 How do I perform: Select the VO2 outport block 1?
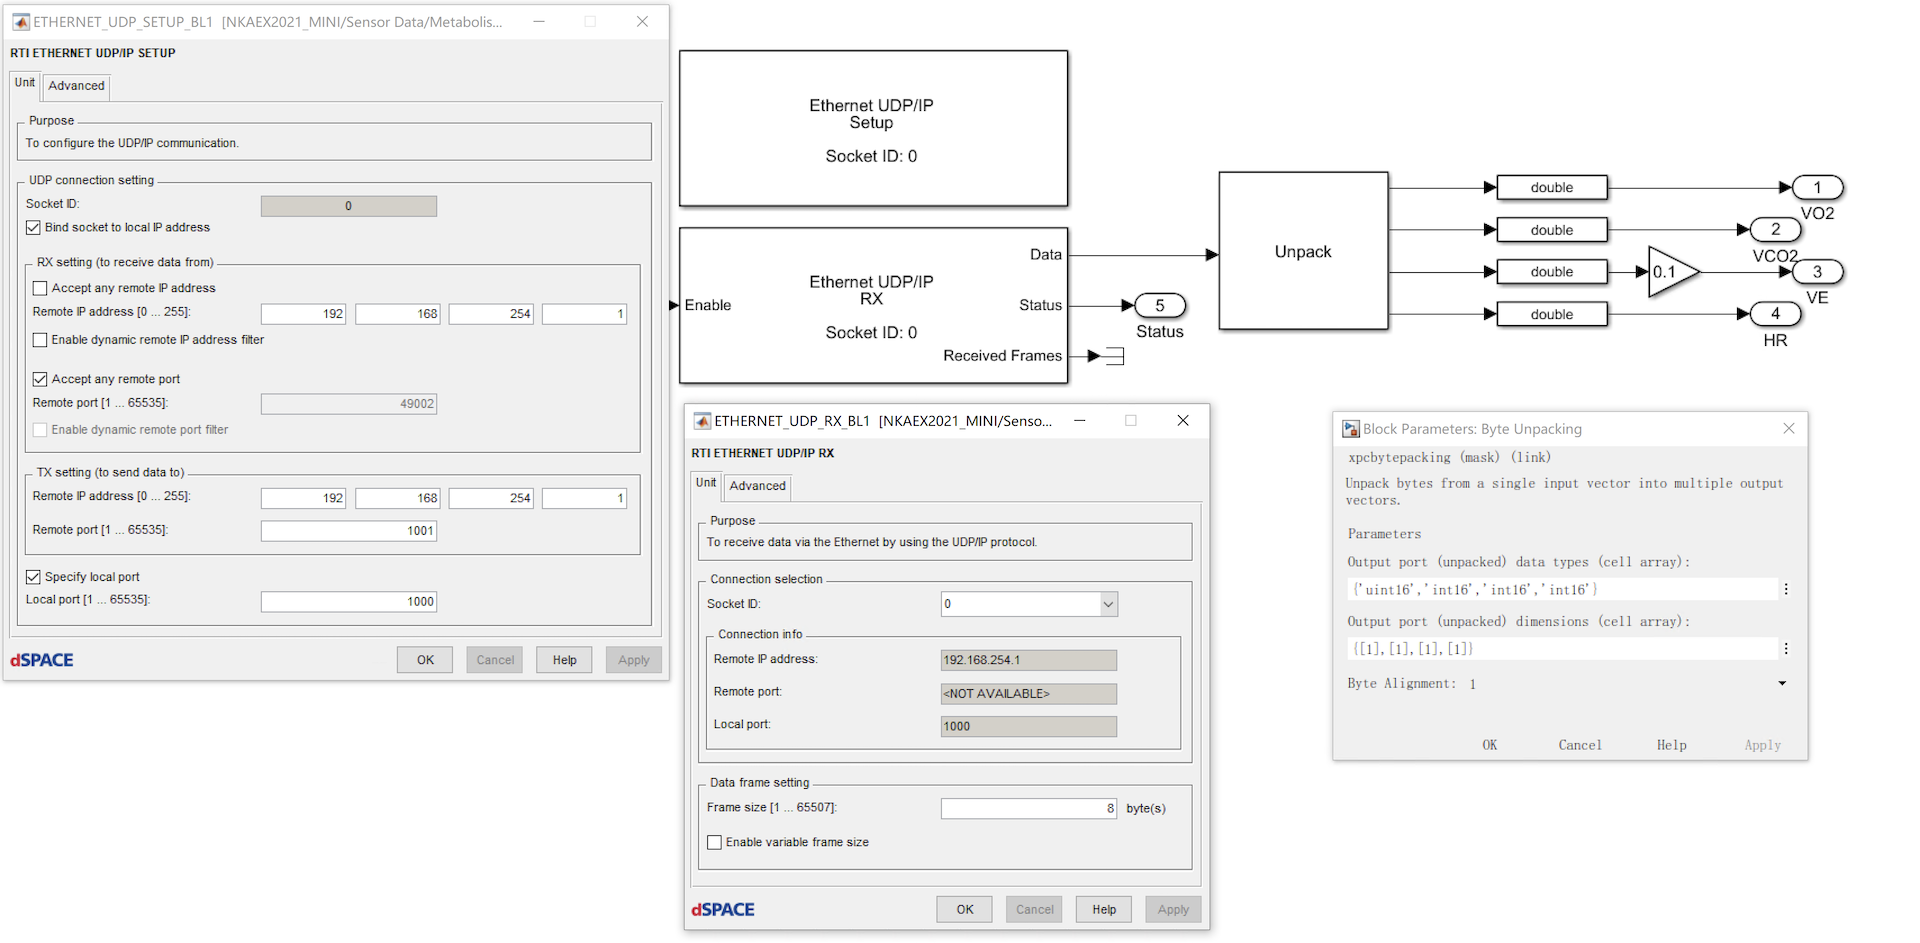pyautogui.click(x=1817, y=187)
